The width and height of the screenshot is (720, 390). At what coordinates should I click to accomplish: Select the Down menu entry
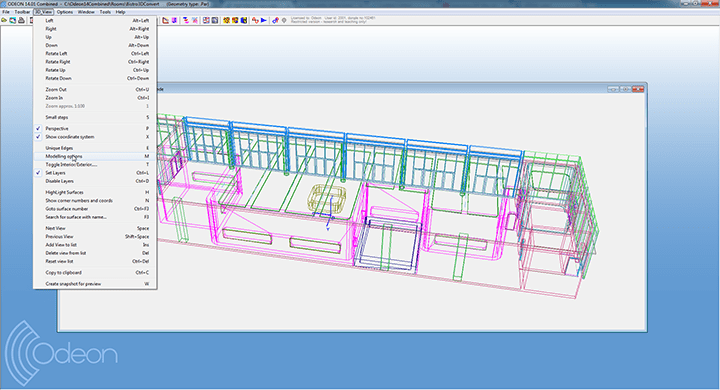95,45
